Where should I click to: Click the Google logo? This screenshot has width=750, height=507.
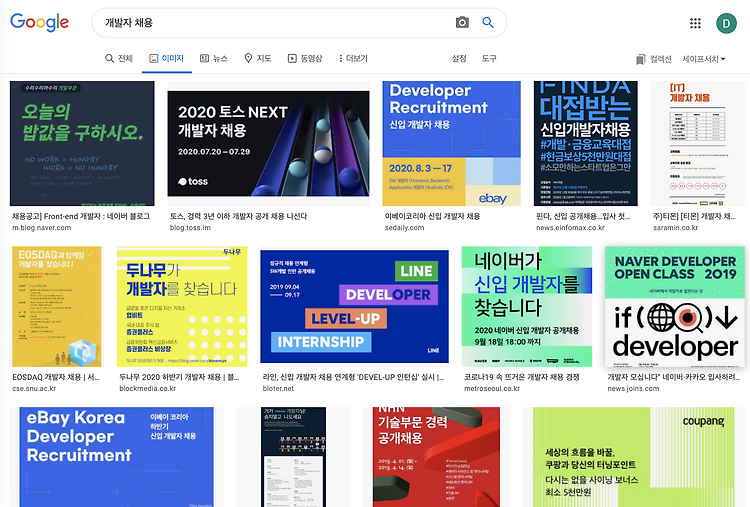tap(40, 22)
